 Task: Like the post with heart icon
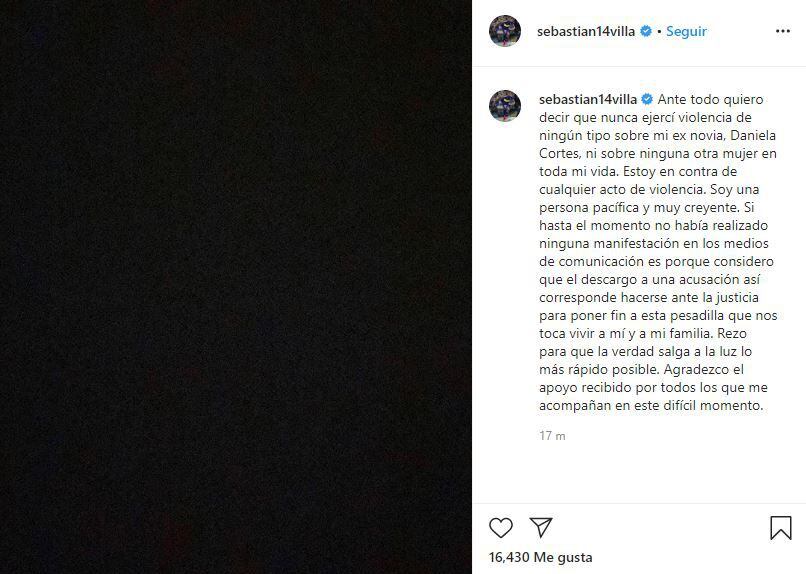tap(501, 528)
